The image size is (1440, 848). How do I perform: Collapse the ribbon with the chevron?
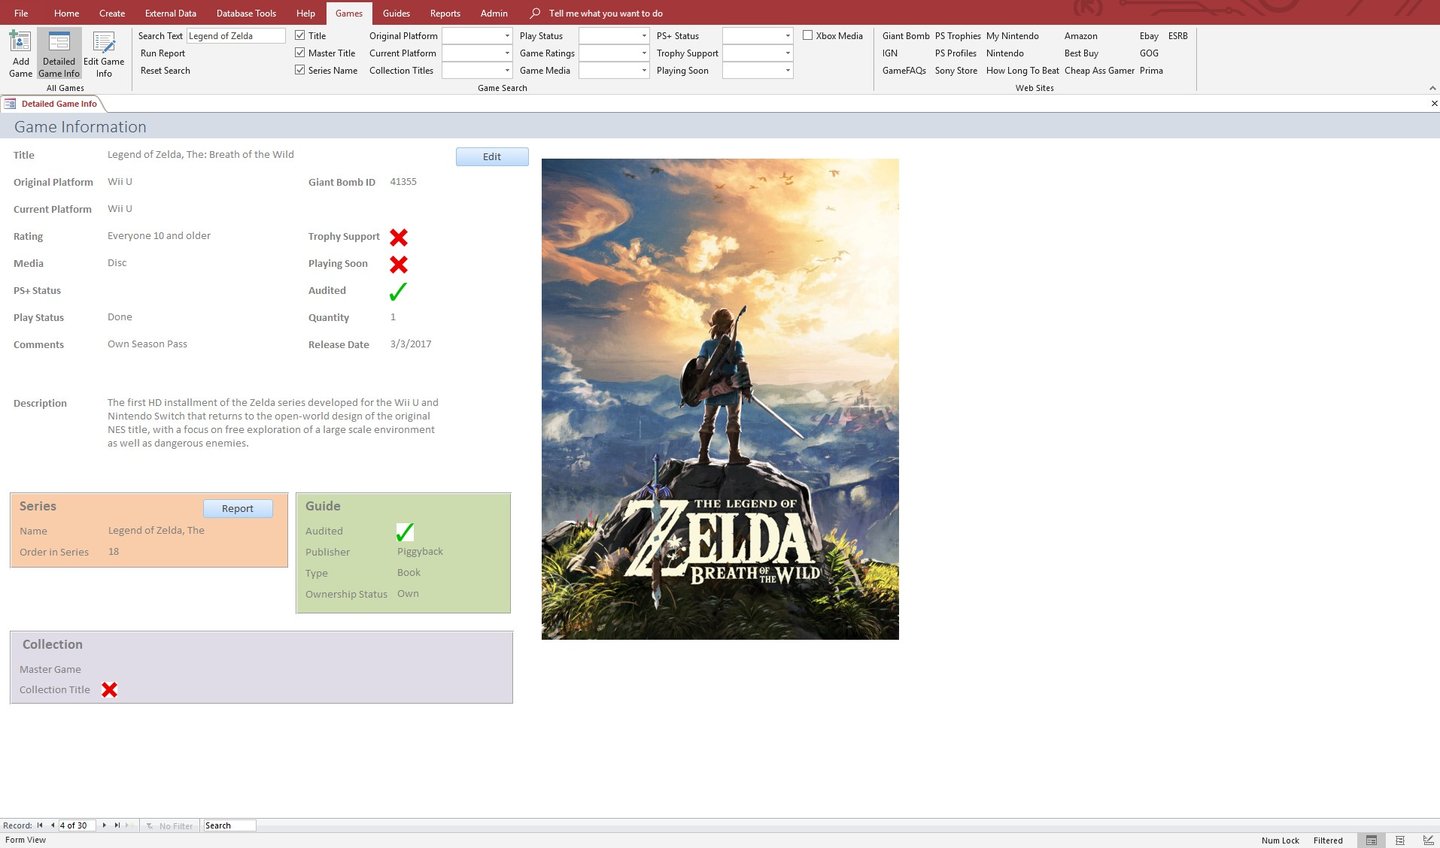point(1430,88)
